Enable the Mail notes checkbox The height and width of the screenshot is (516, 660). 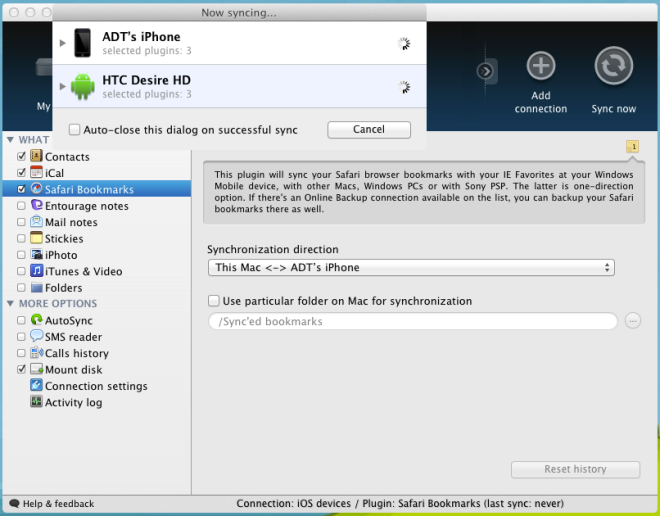pos(21,222)
